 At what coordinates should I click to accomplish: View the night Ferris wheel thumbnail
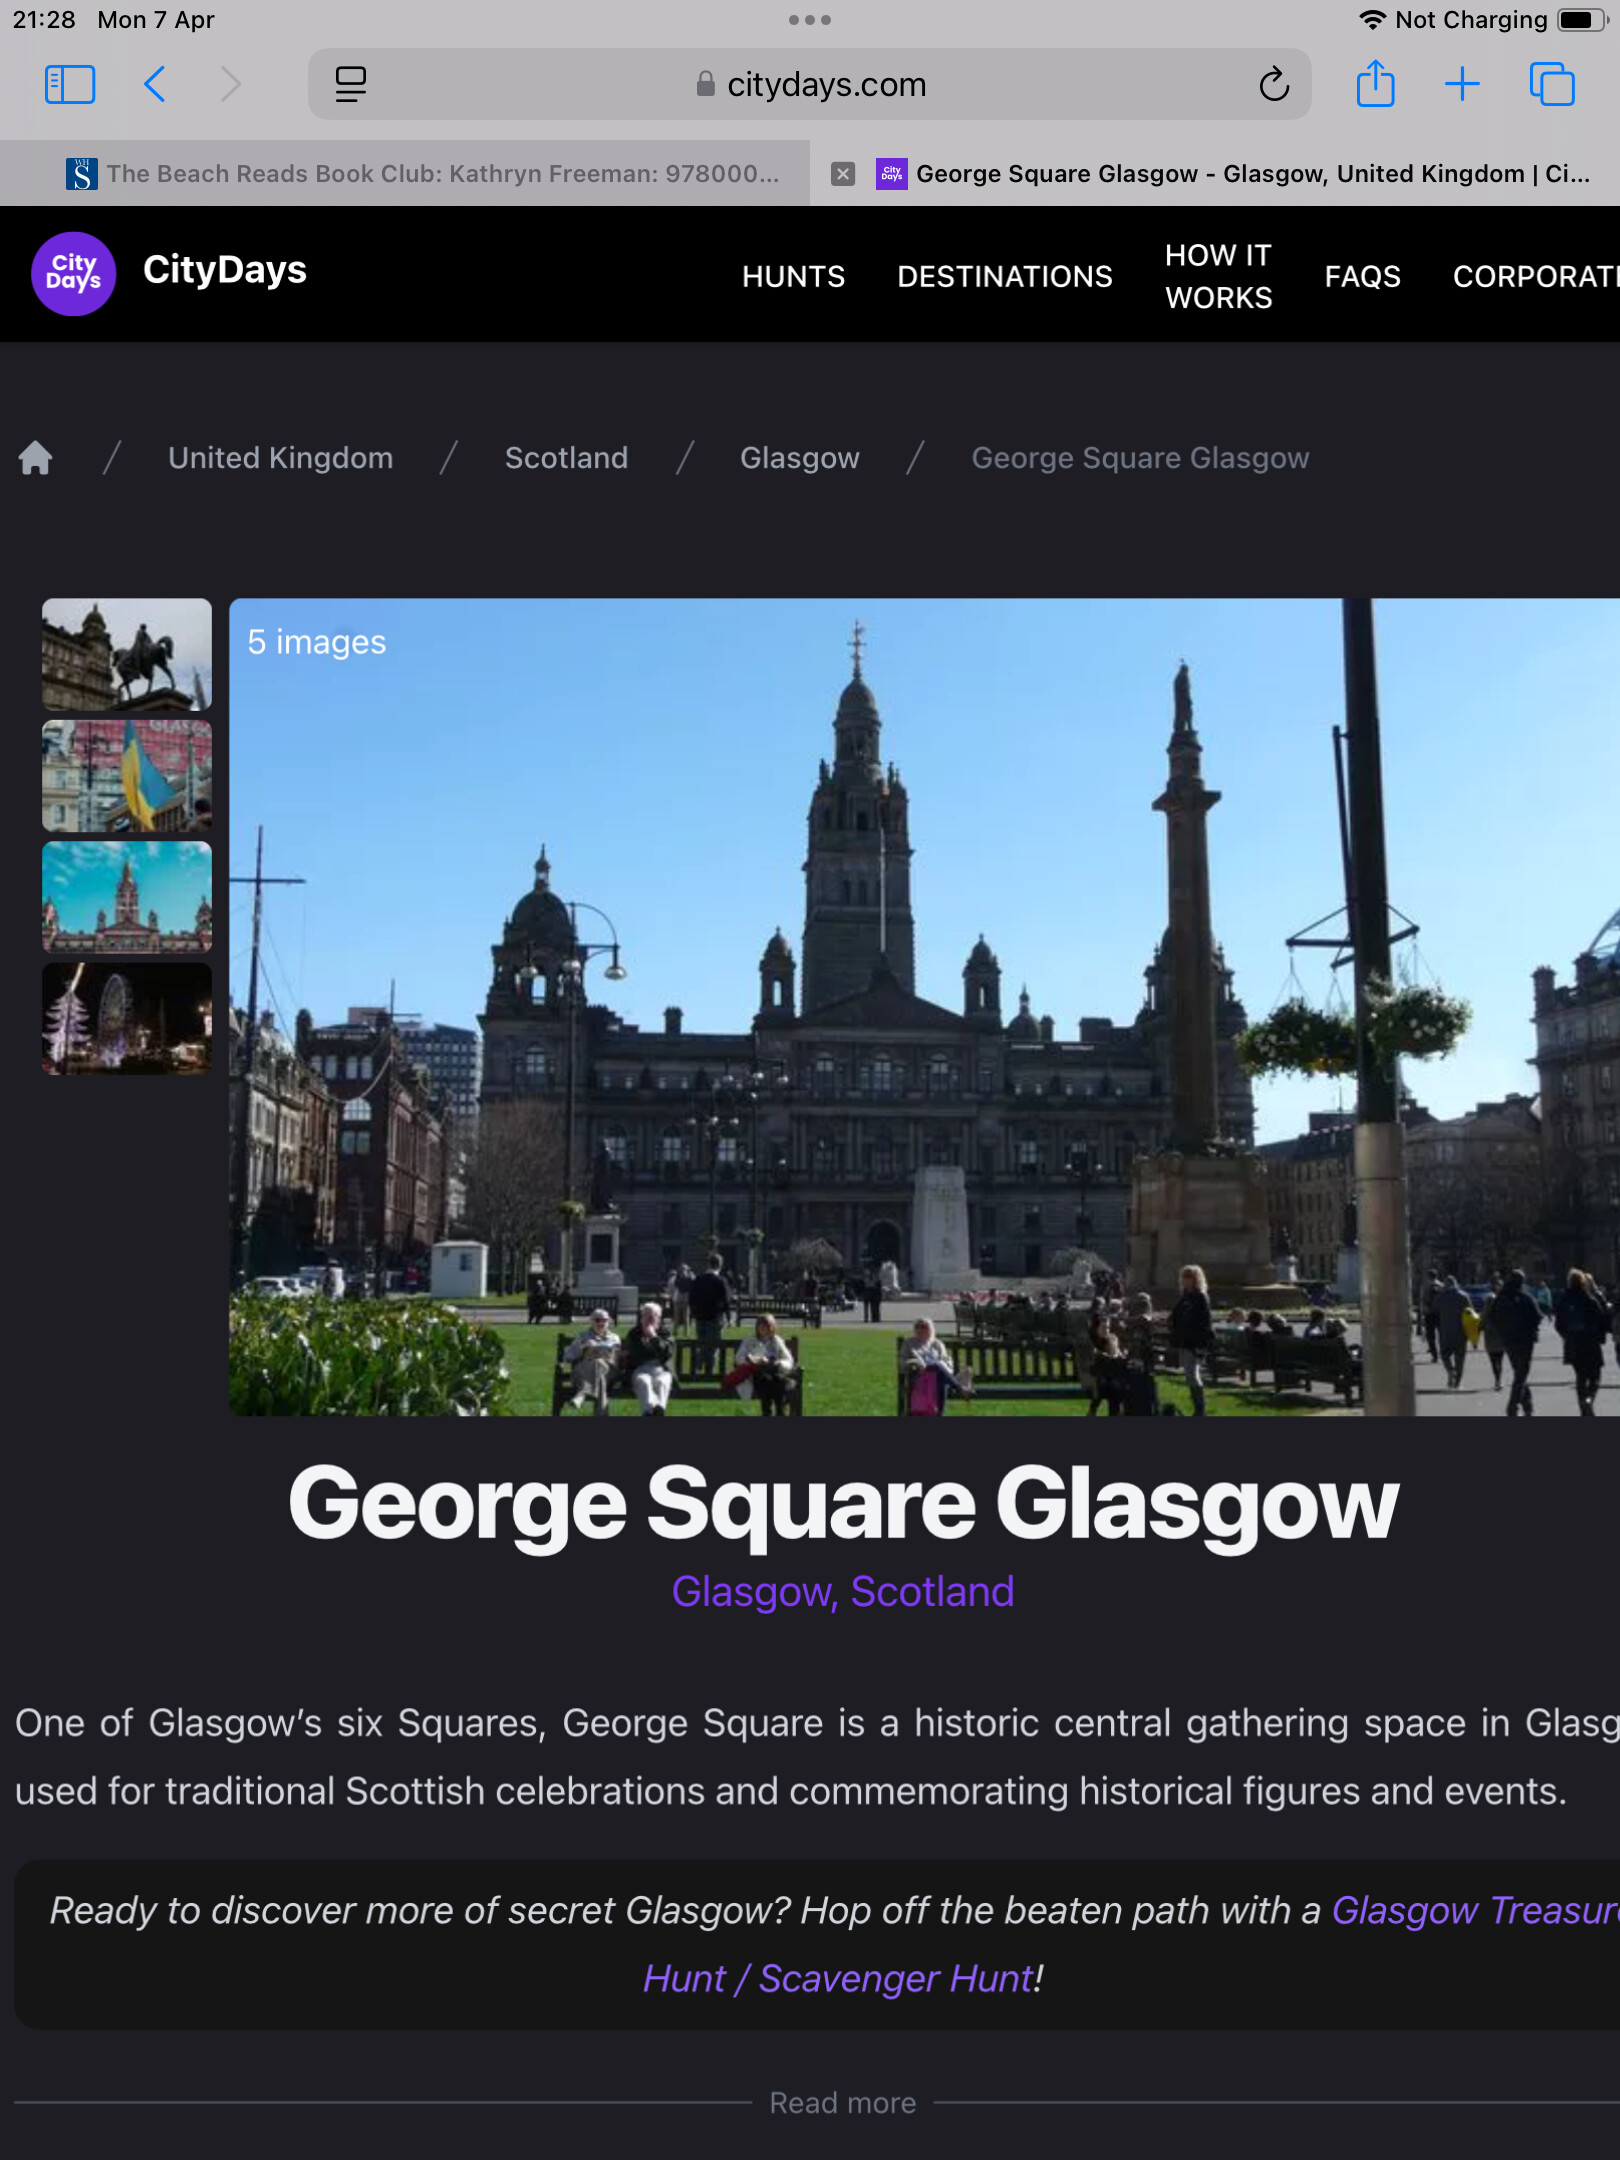tap(127, 1018)
